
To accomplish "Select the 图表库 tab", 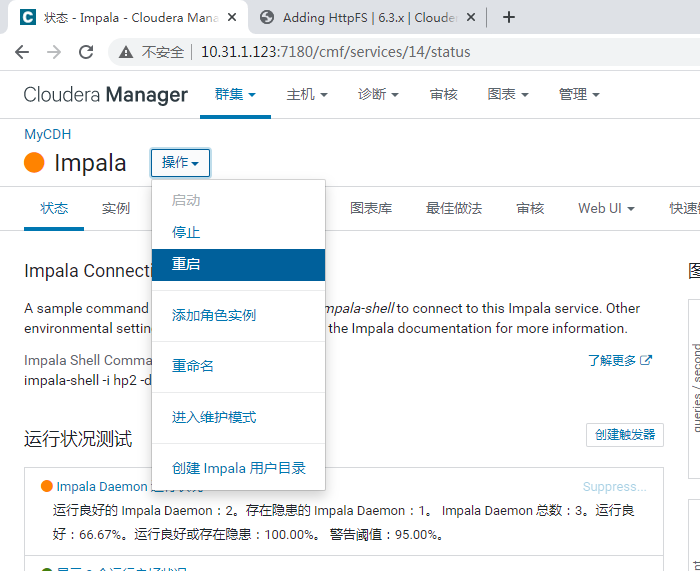I will 371,208.
